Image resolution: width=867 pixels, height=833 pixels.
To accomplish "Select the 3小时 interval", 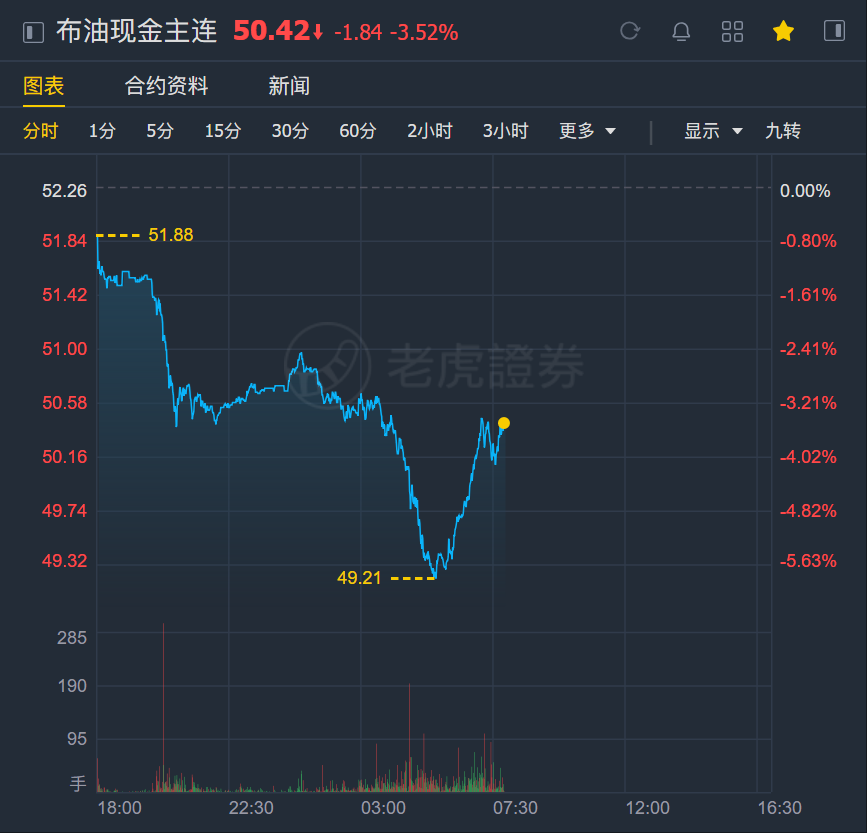I will (505, 131).
